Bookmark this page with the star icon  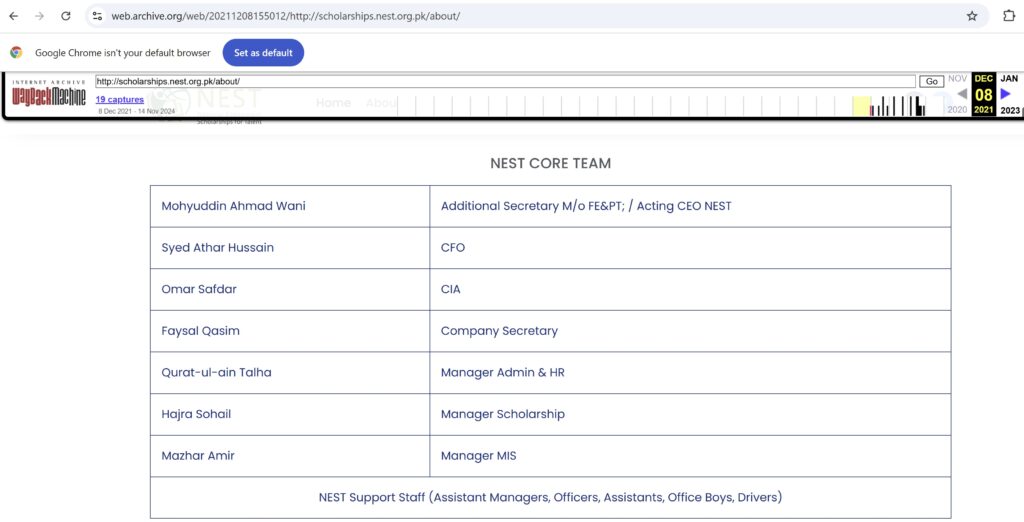pyautogui.click(x=972, y=16)
